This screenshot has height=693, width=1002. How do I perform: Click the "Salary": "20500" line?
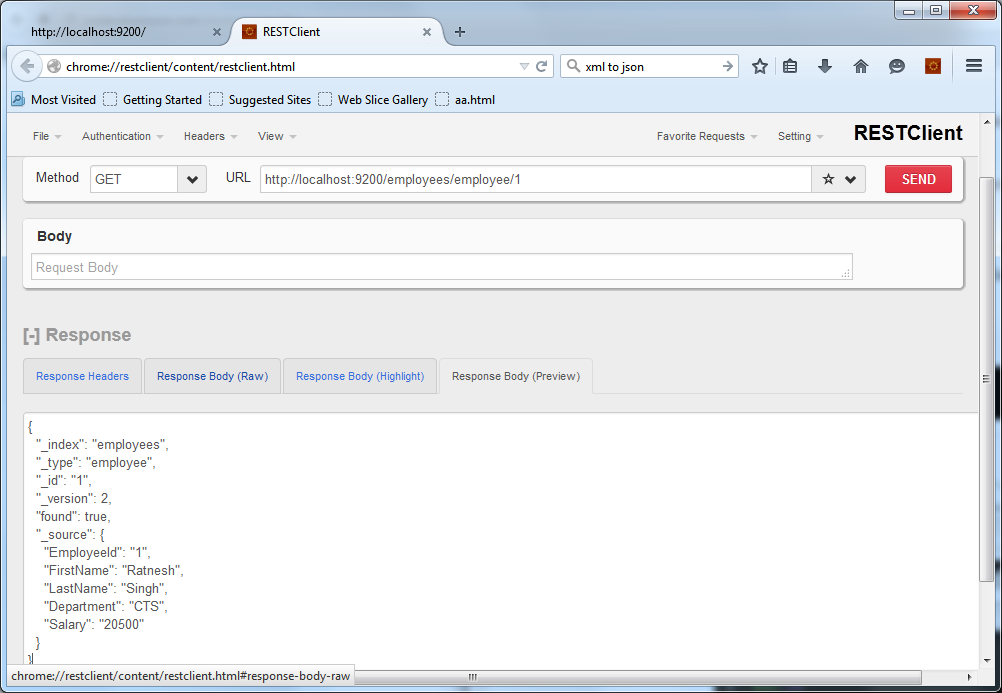94,624
